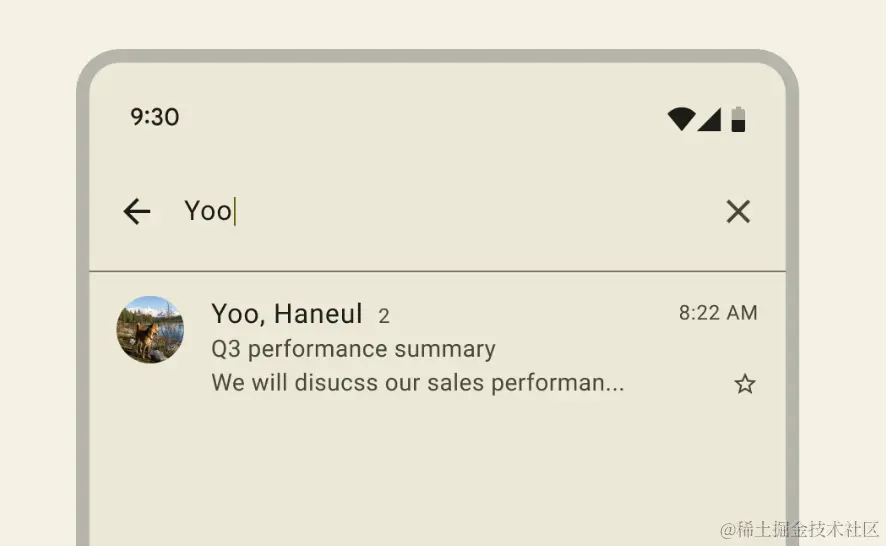
Task: Tap the back arrow in search bar
Action: (x=137, y=211)
